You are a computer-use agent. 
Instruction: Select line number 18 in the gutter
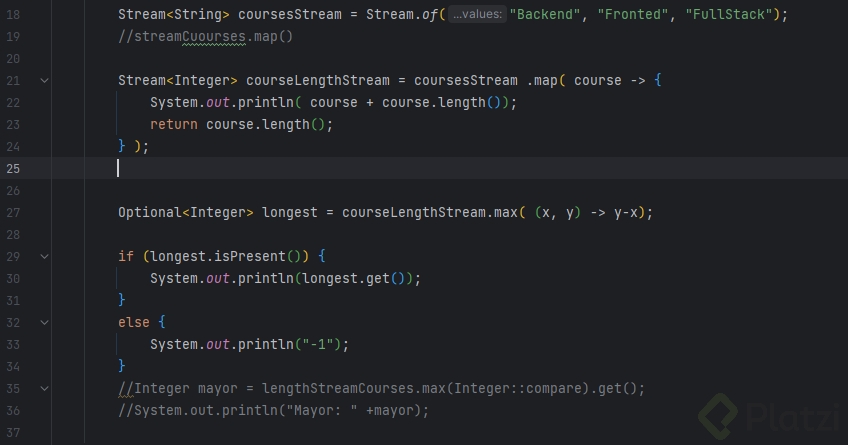[13, 15]
